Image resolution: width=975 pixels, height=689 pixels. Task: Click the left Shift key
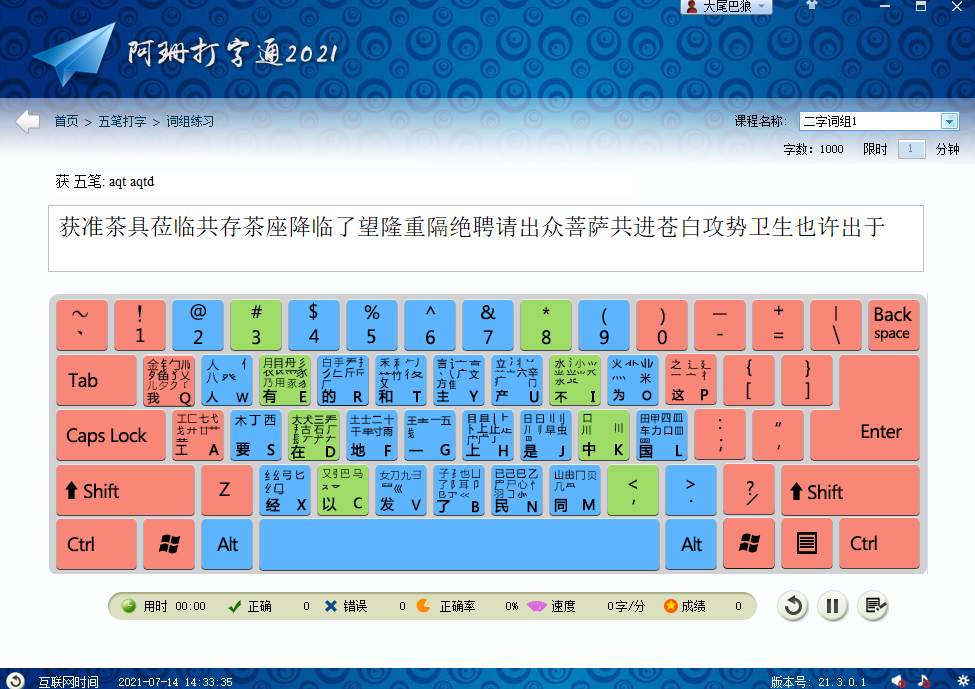click(125, 490)
